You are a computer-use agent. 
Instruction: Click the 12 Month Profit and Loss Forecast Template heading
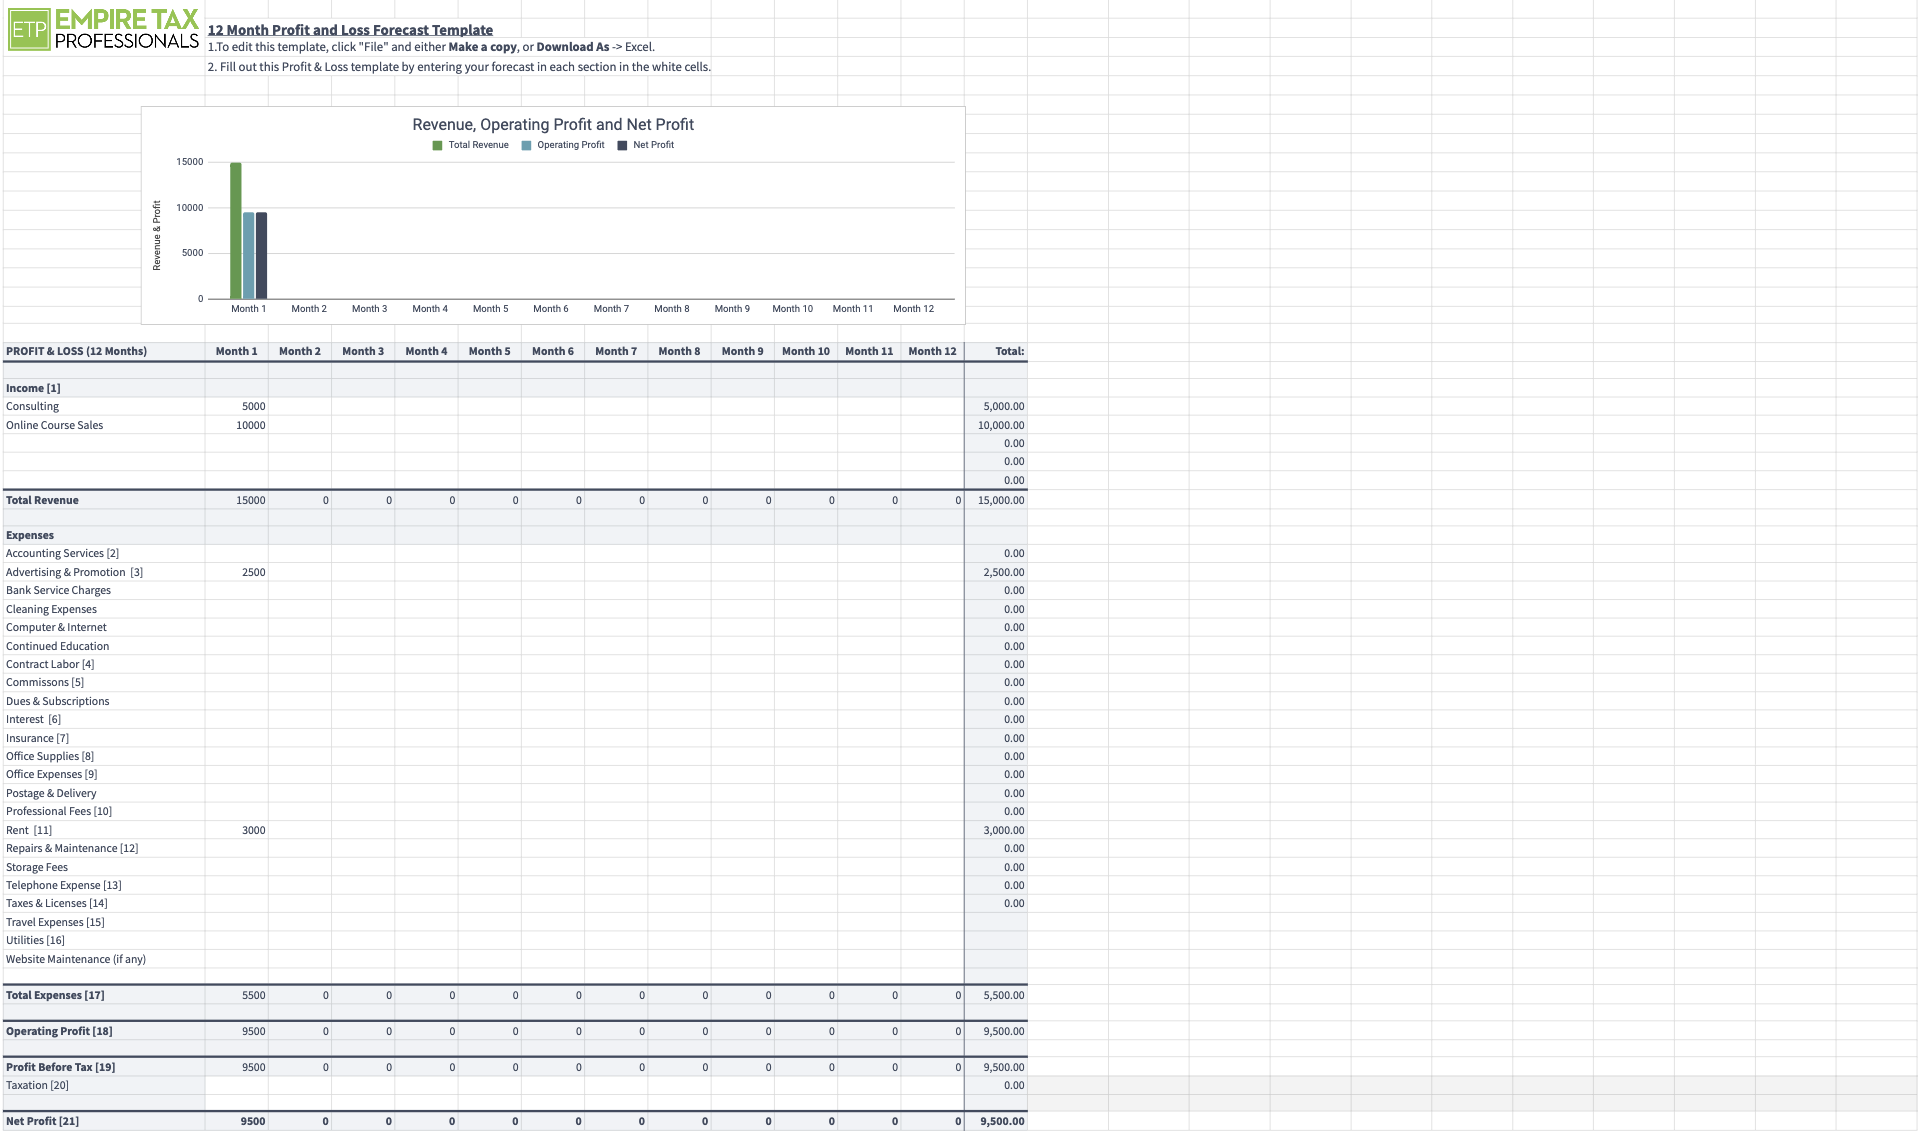[x=349, y=29]
